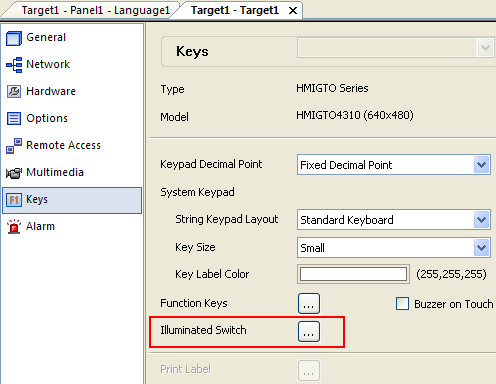Image resolution: width=496 pixels, height=384 pixels.
Task: Open the Alarm siren icon
Action: point(14,226)
